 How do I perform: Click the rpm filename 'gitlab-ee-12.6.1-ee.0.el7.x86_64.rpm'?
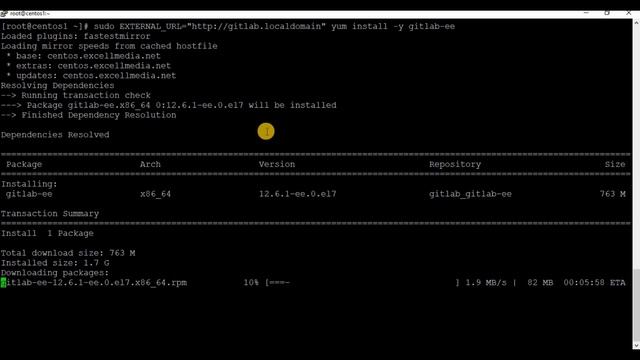tap(94, 282)
